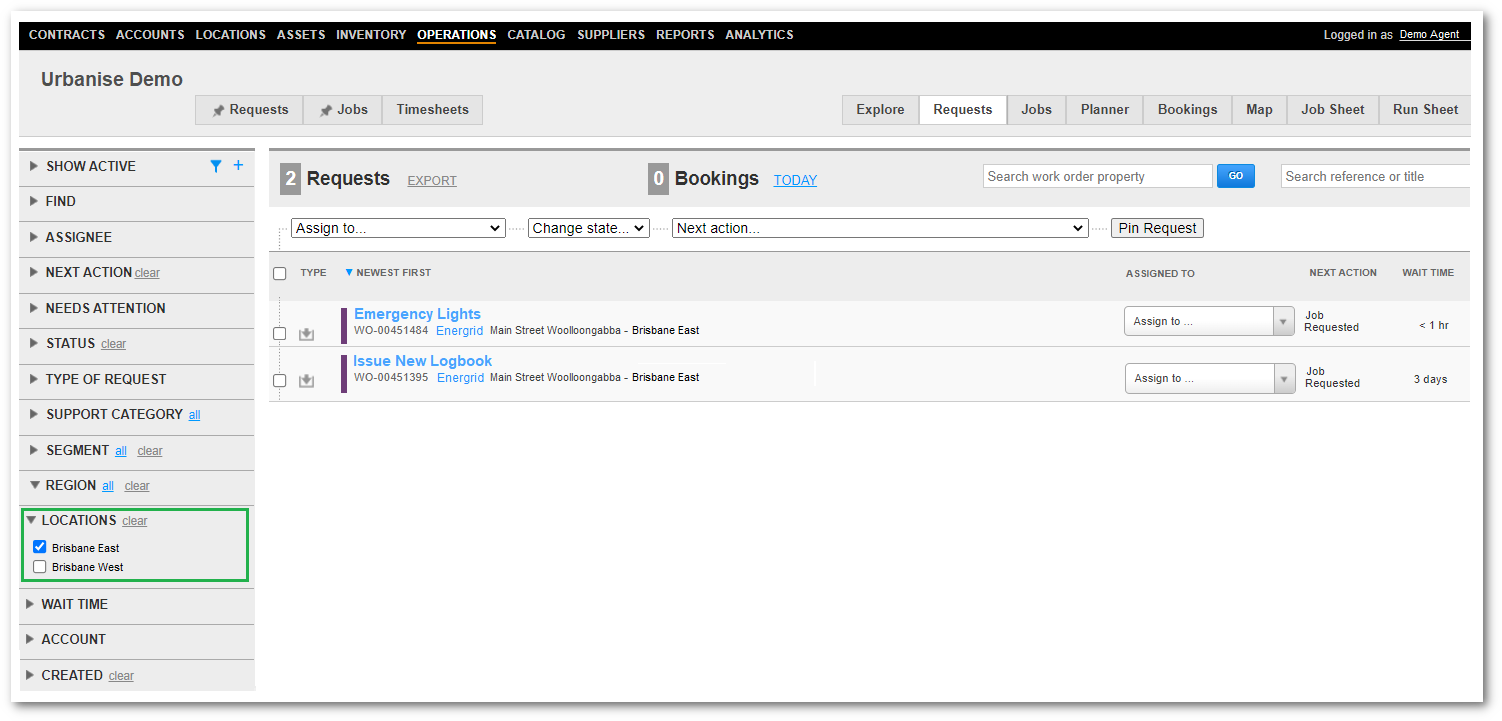1502x721 pixels.
Task: Click the type icon for Issue New Logbook
Action: tap(307, 381)
